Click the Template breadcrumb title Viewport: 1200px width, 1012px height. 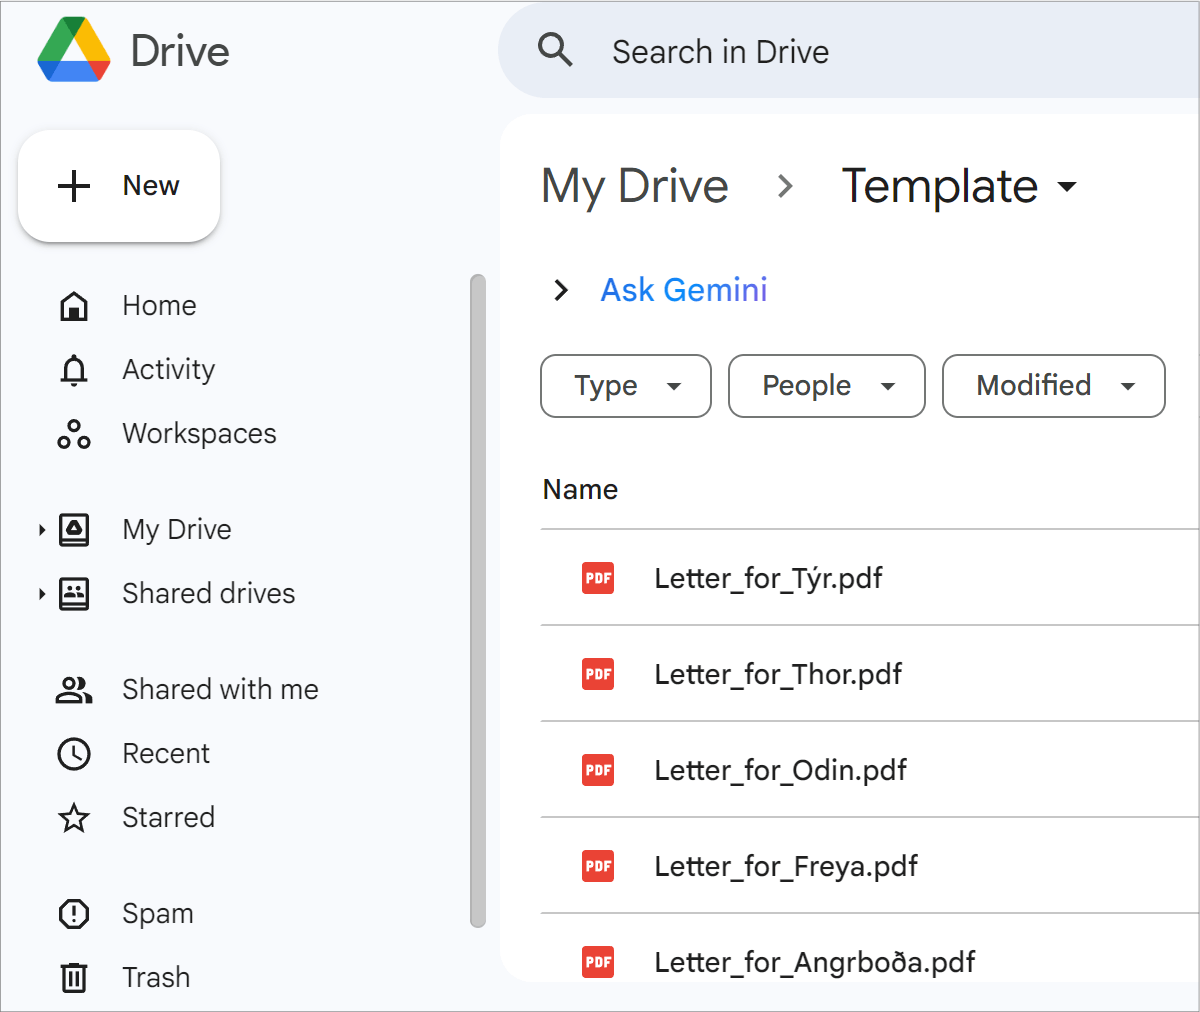click(940, 186)
